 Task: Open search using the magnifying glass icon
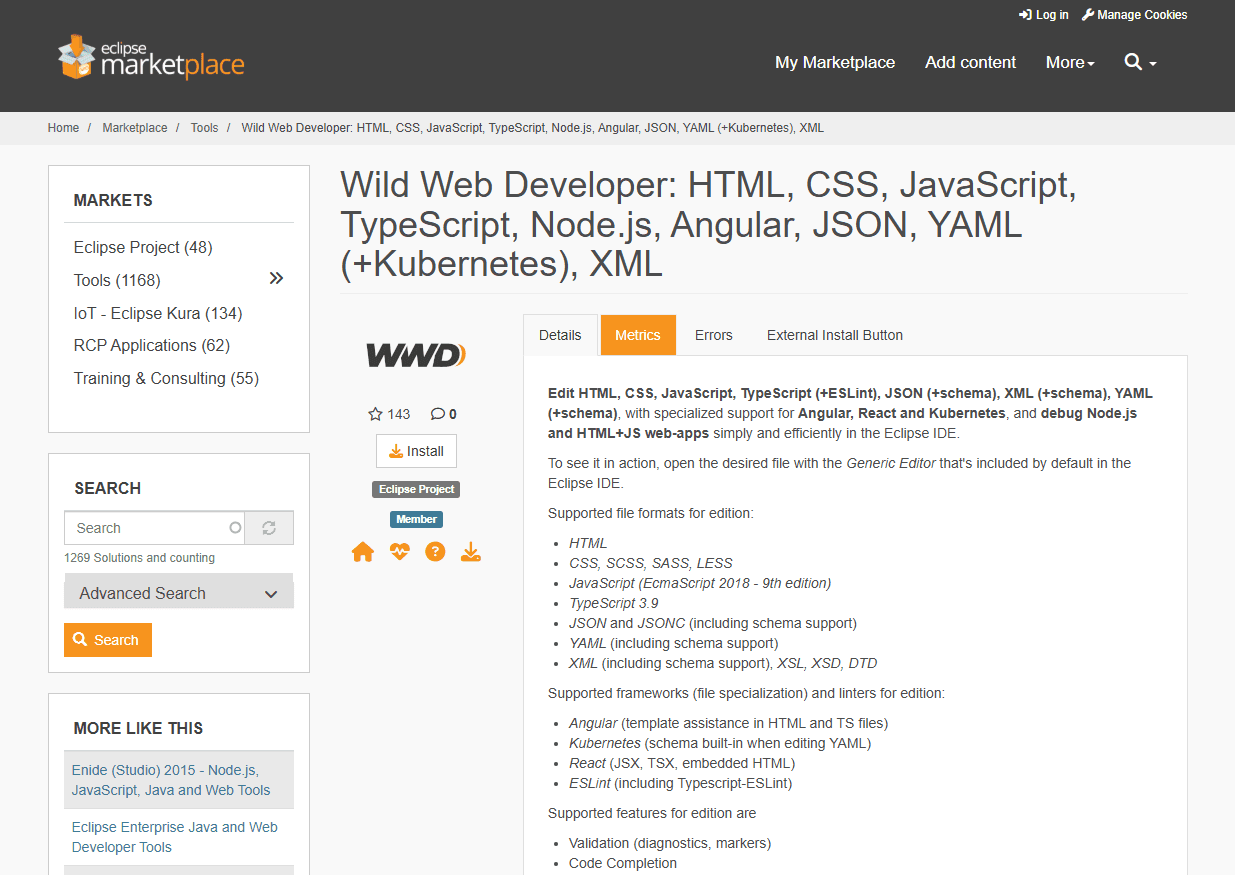1134,62
